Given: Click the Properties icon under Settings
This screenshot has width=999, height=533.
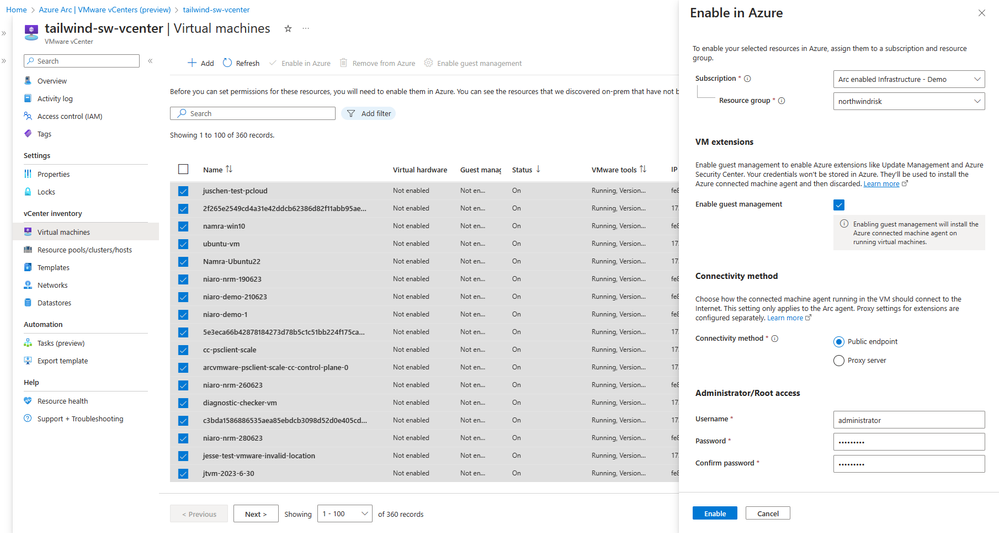Looking at the screenshot, I should pos(27,174).
